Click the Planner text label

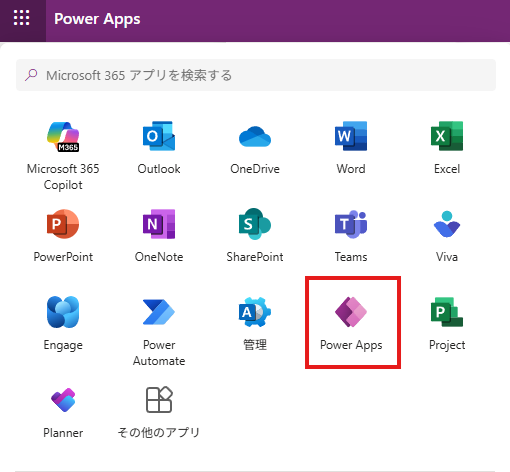63,433
